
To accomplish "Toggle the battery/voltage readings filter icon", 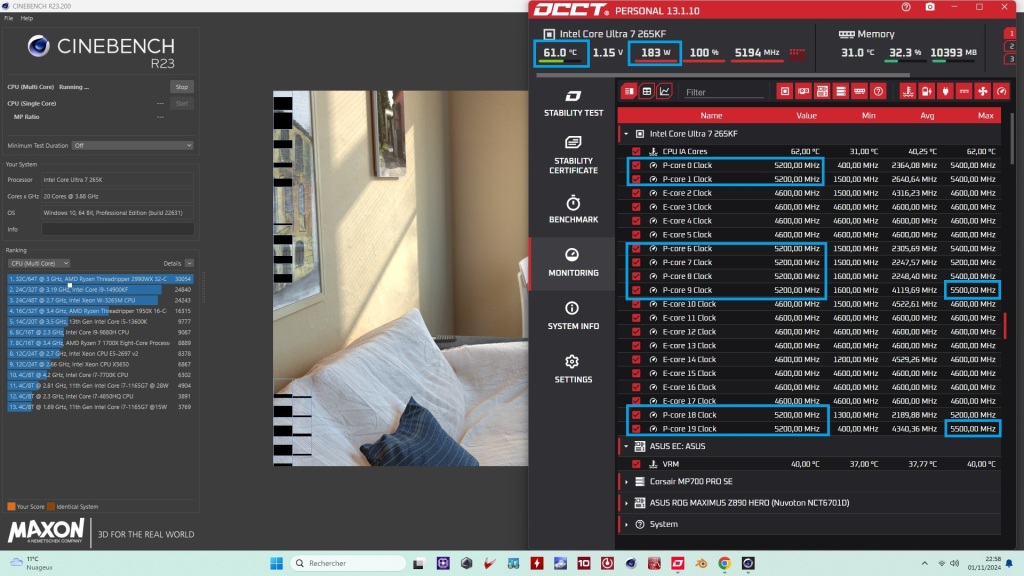I will [x=926, y=91].
